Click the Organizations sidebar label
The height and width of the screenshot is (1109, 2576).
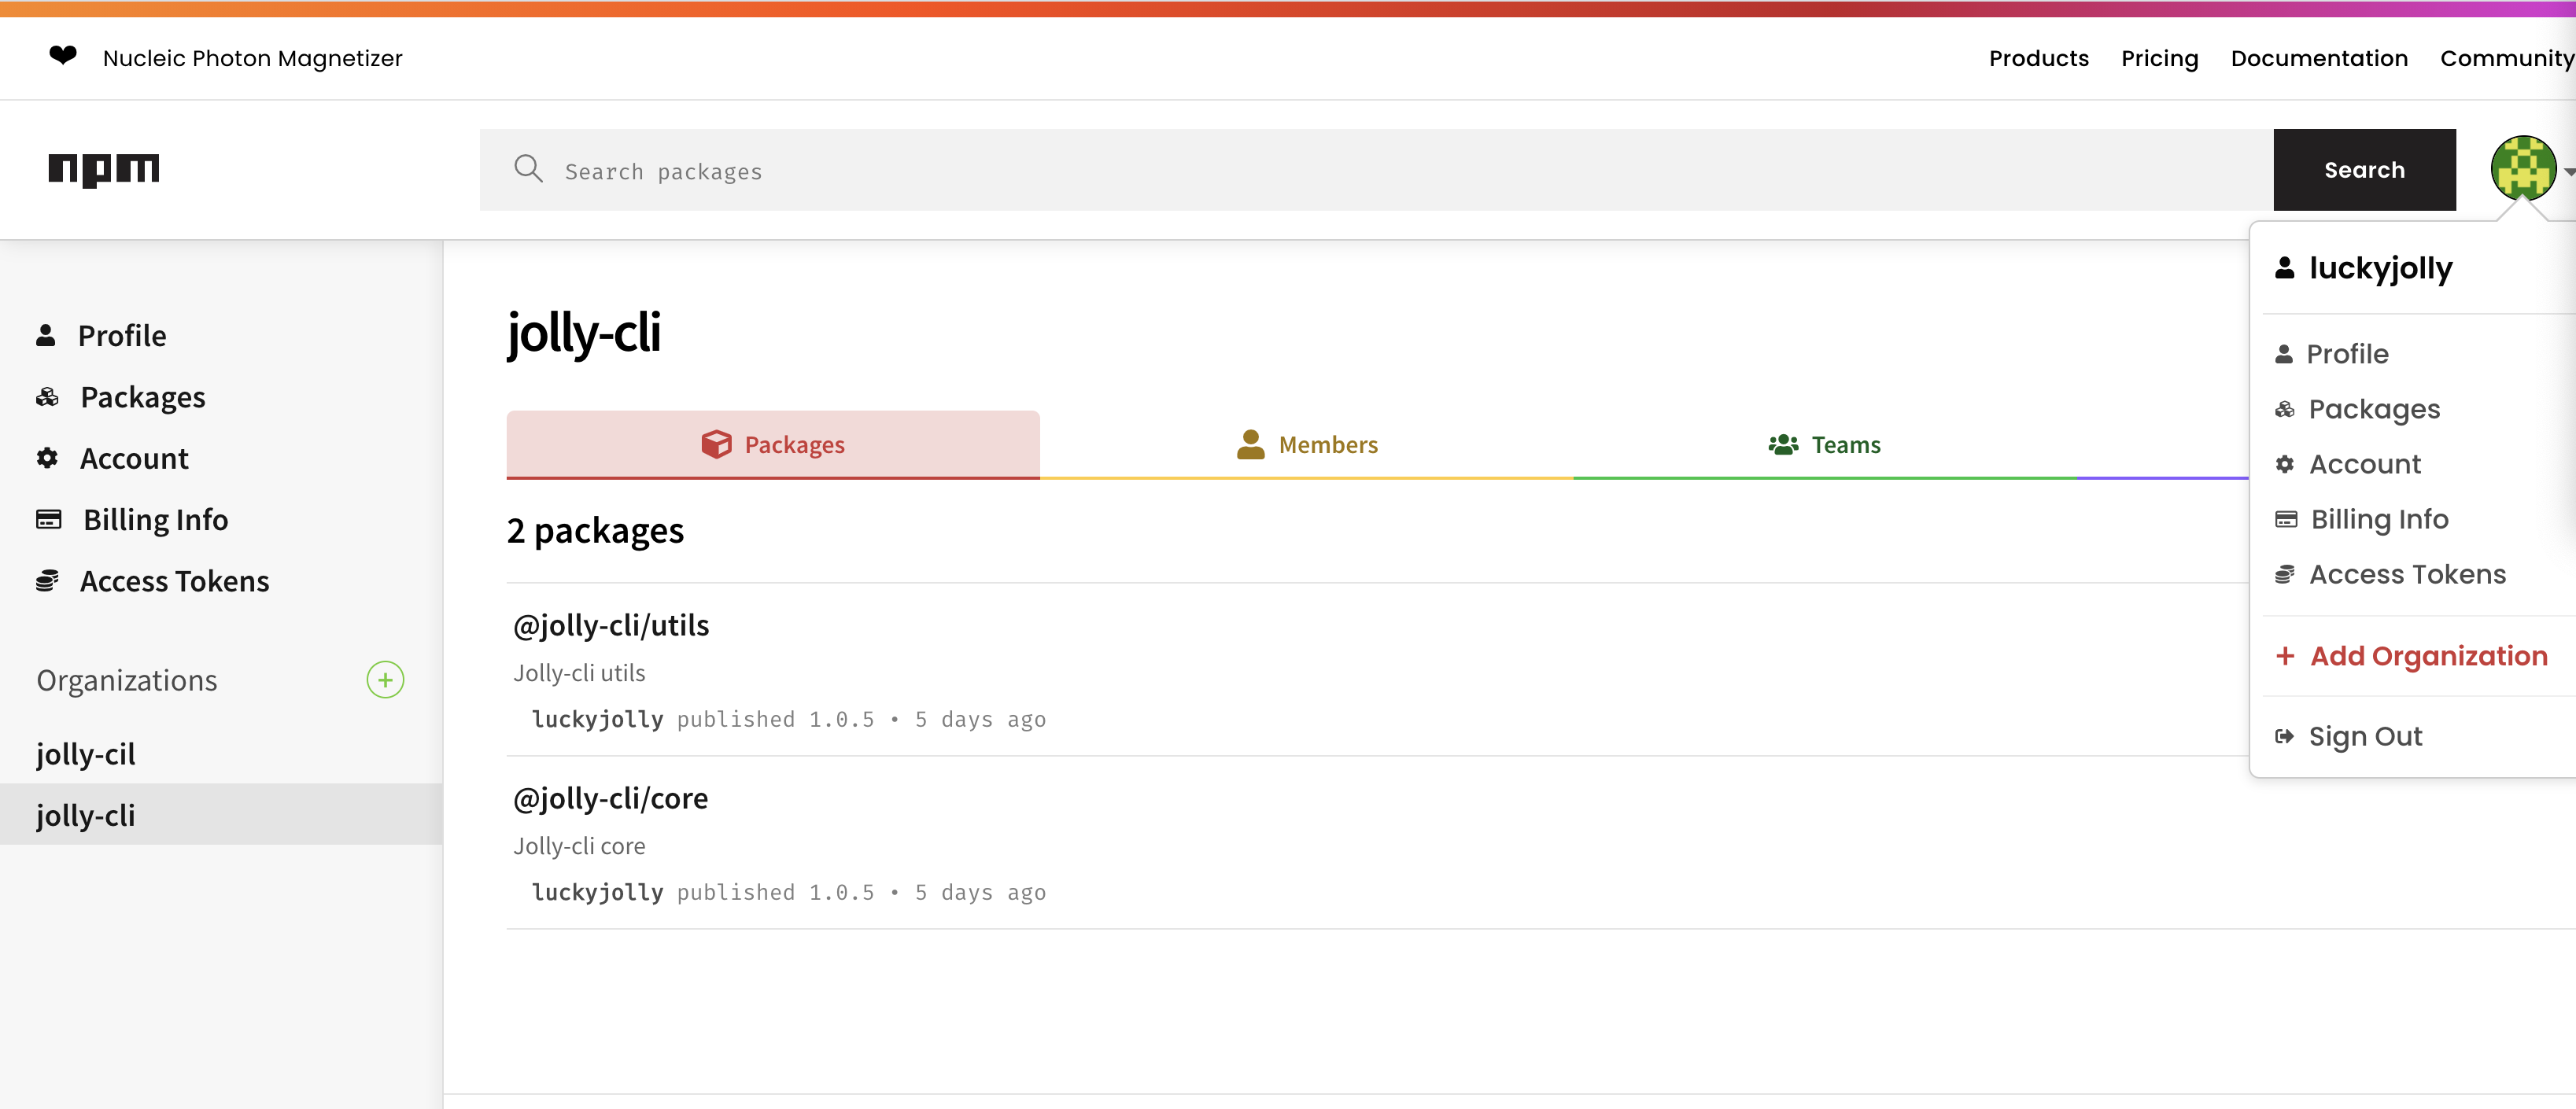tap(127, 680)
